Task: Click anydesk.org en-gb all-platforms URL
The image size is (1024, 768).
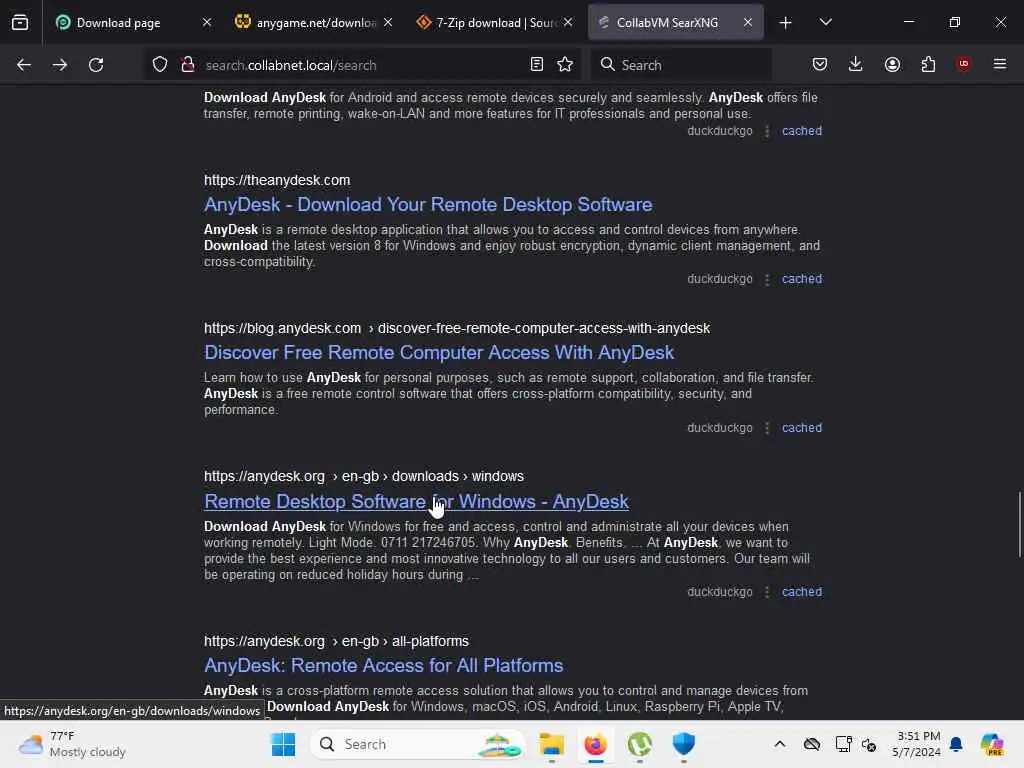Action: tap(336, 641)
